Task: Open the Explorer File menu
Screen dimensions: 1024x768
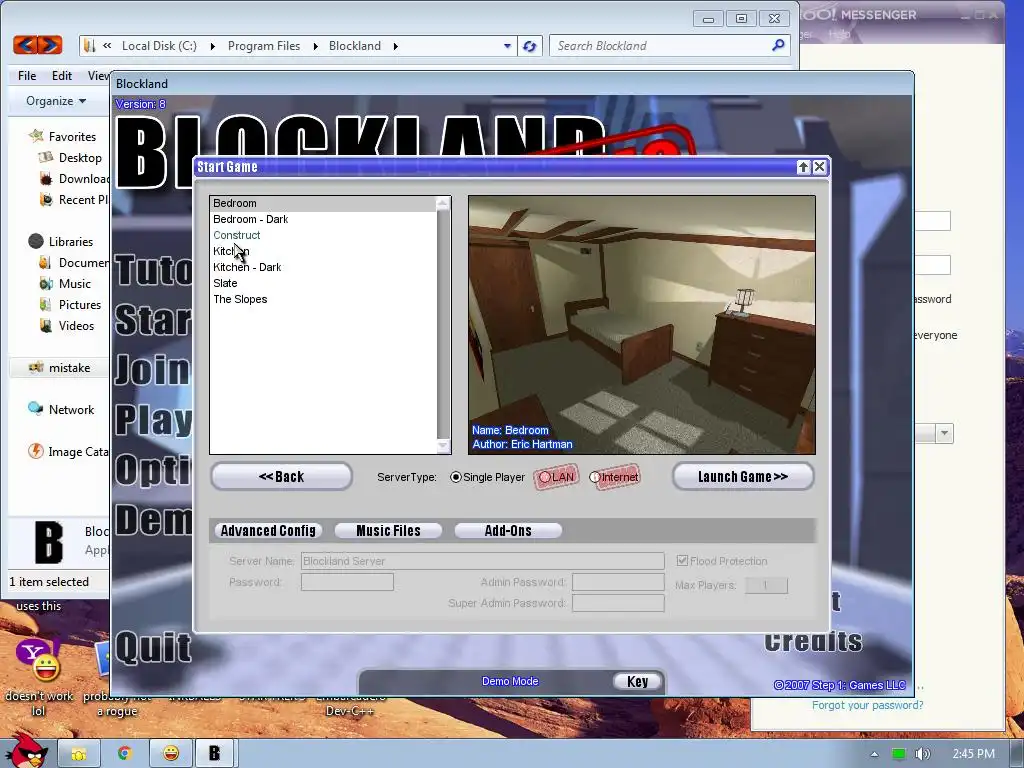Action: coord(27,76)
